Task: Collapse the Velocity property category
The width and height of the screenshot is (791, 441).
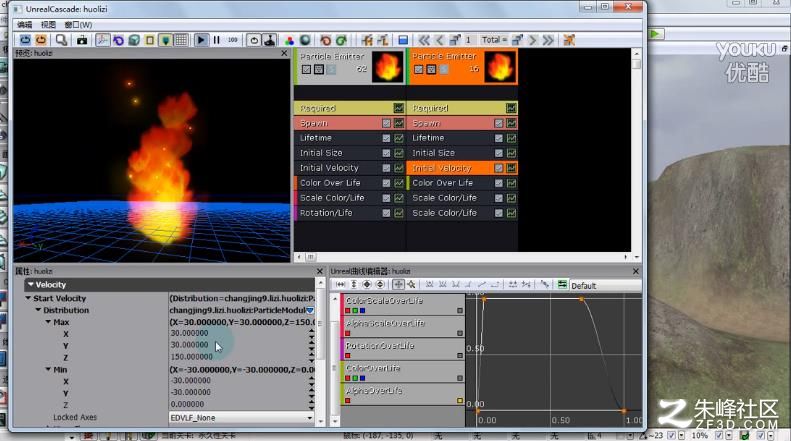Action: coord(31,285)
